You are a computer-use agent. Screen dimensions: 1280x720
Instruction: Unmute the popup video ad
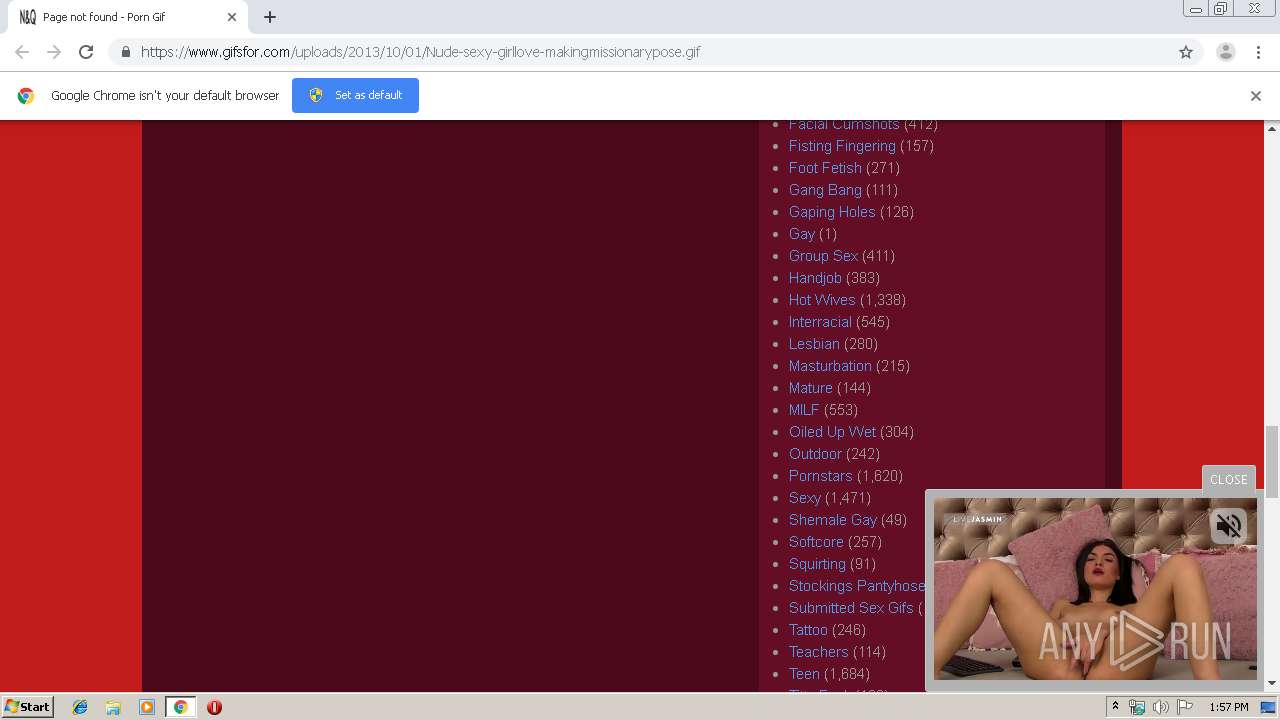coord(1228,525)
